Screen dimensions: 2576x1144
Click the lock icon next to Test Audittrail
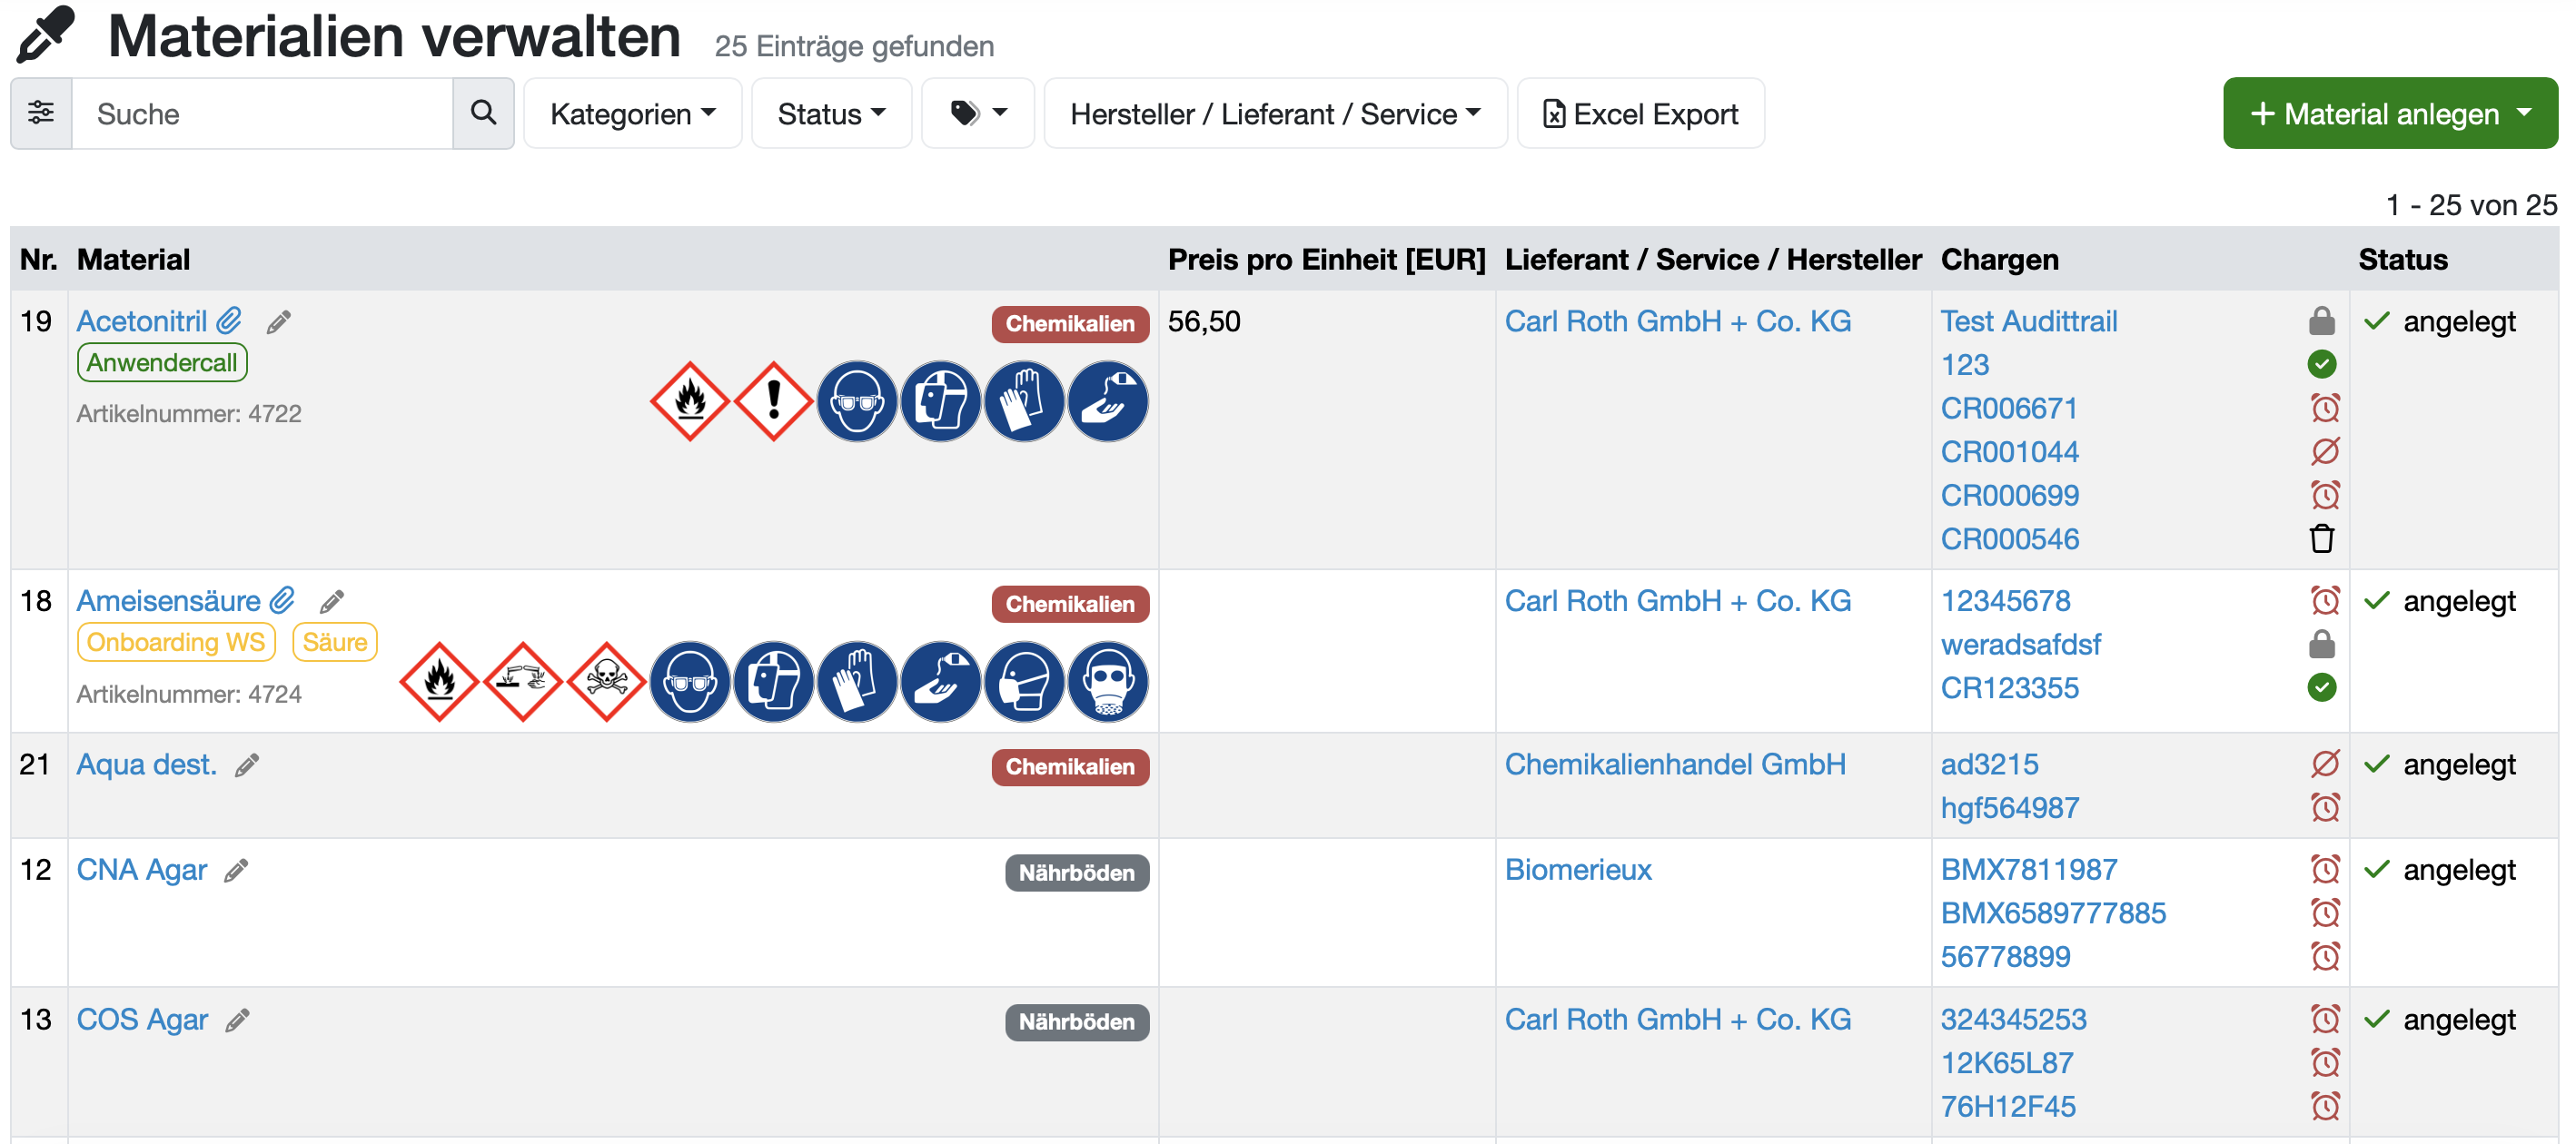point(2322,321)
